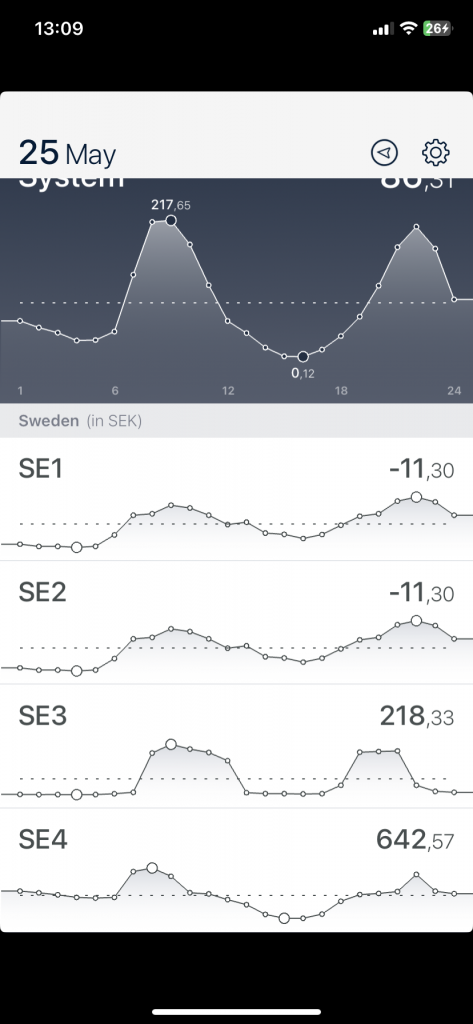Open the SE2 price area row
The width and height of the screenshot is (473, 1024).
coord(236,622)
